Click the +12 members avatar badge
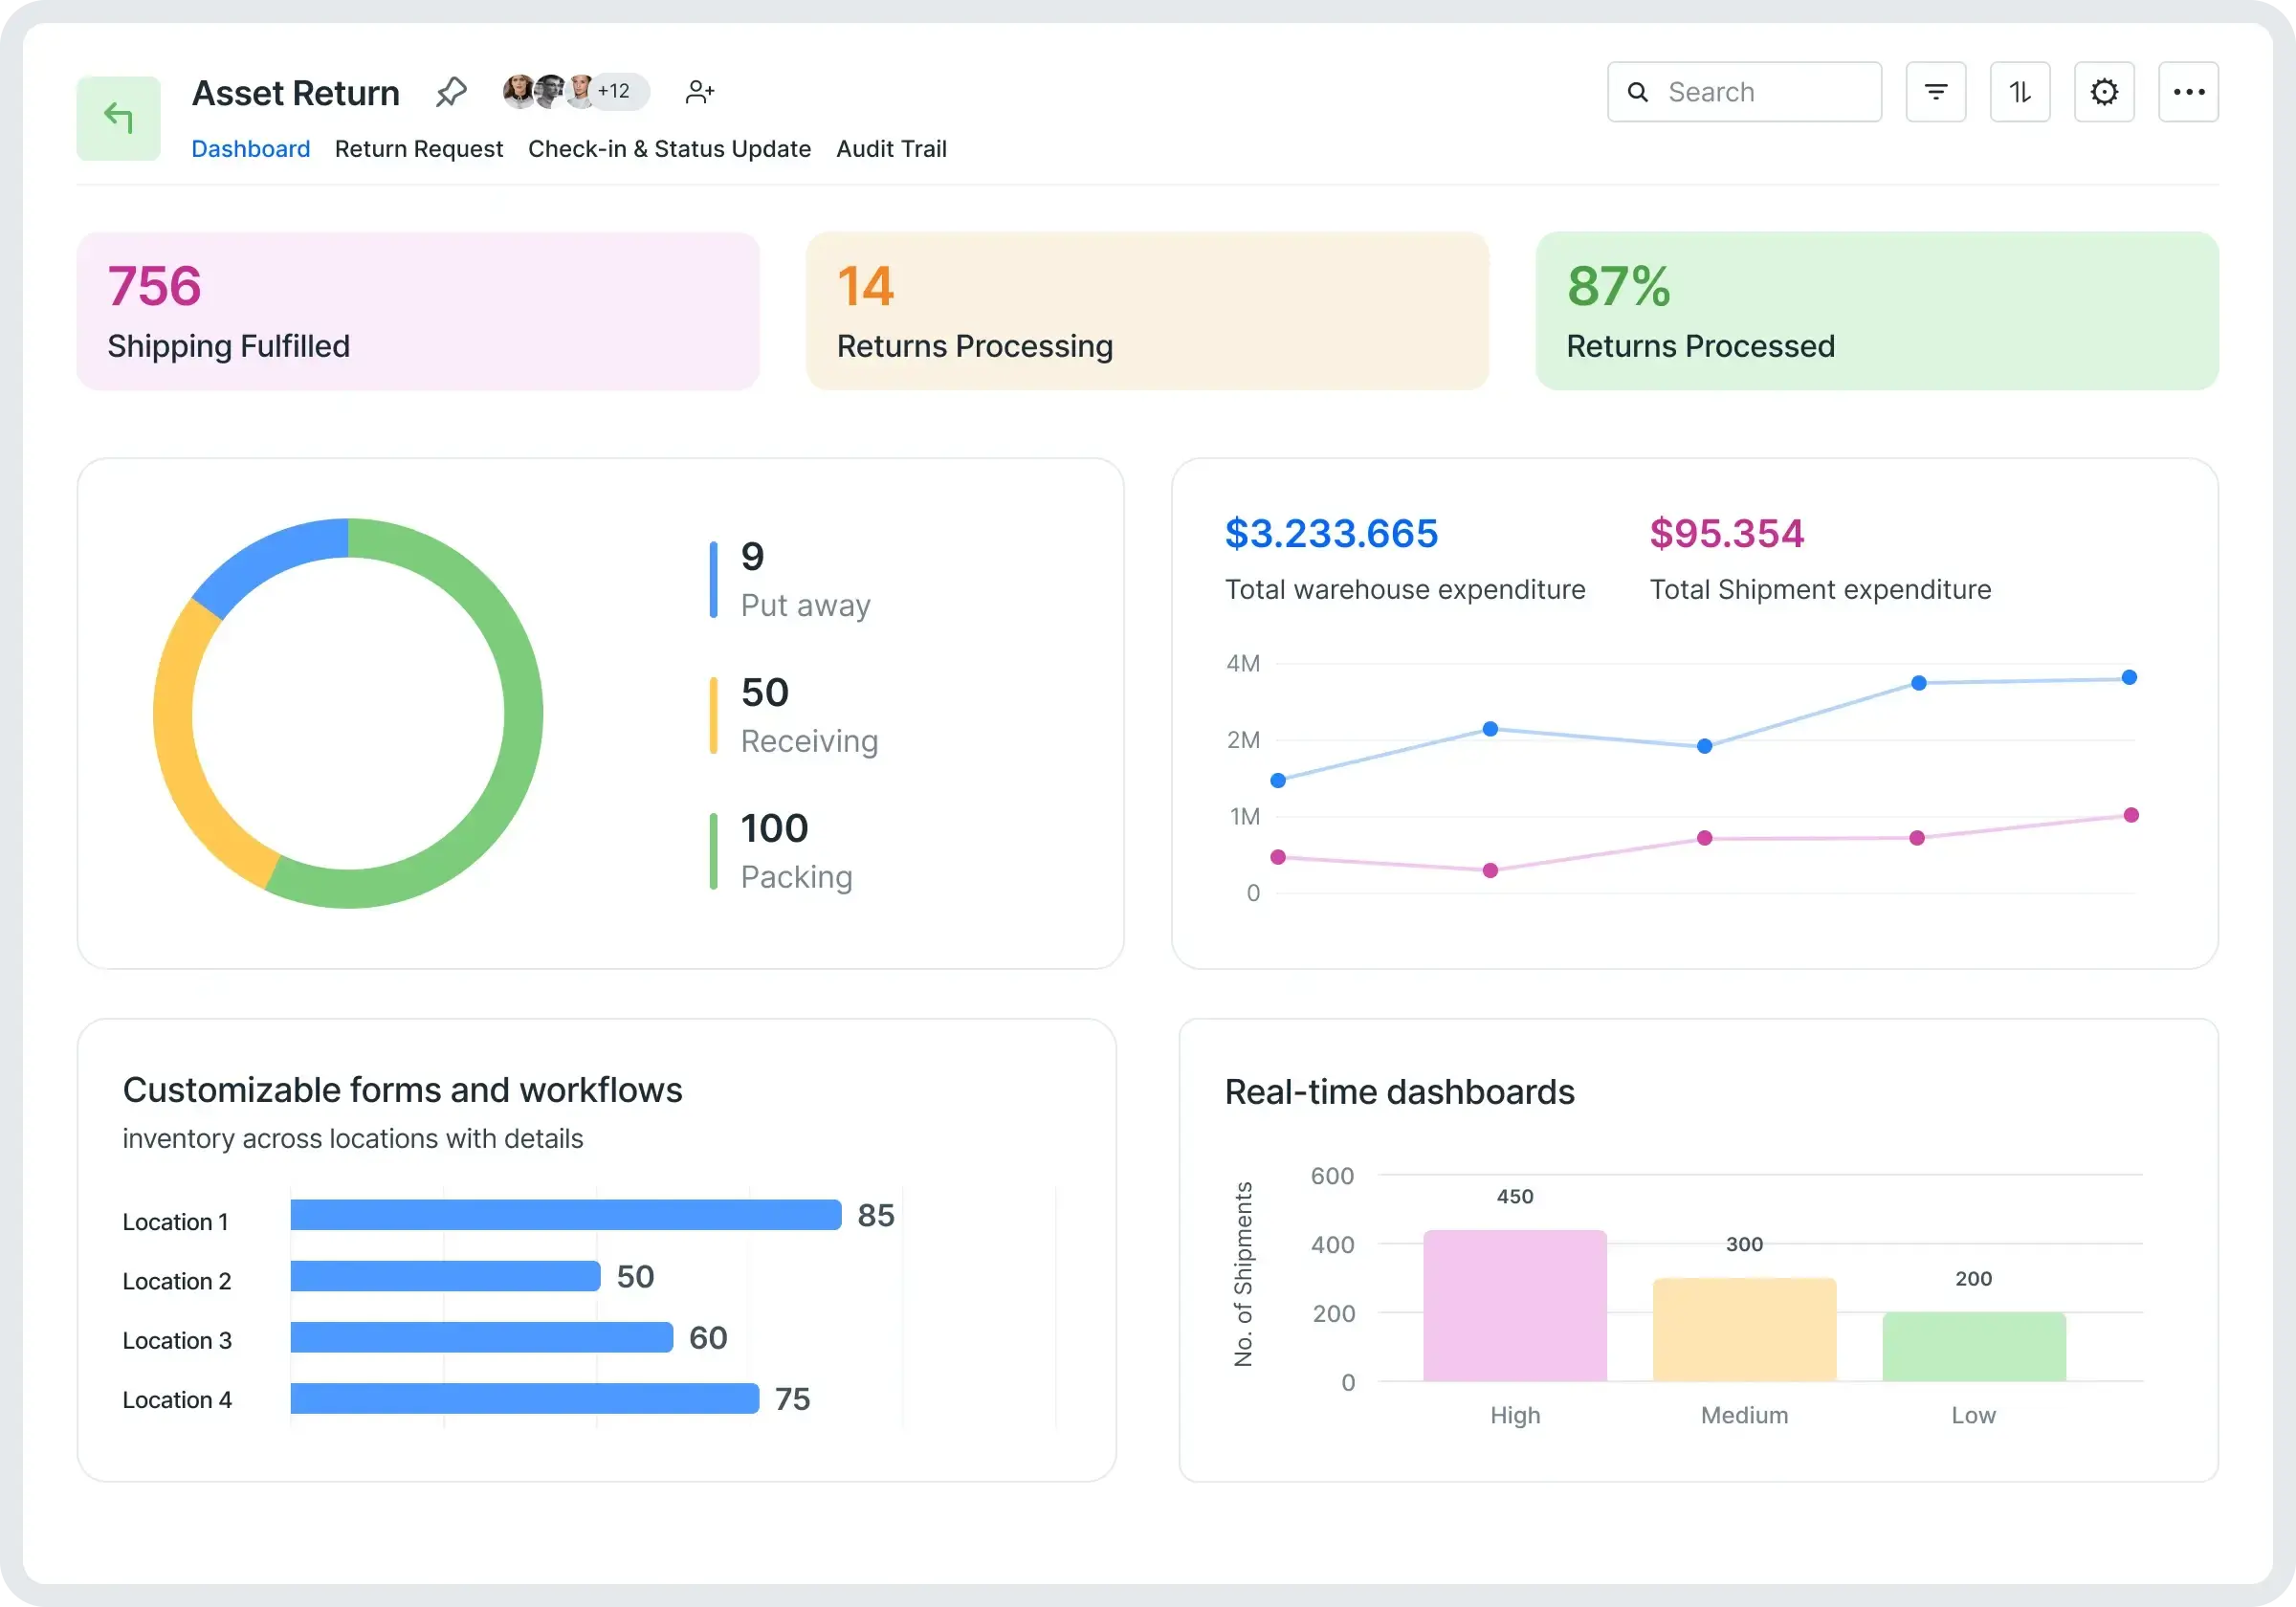This screenshot has height=1607, width=2296. click(615, 92)
